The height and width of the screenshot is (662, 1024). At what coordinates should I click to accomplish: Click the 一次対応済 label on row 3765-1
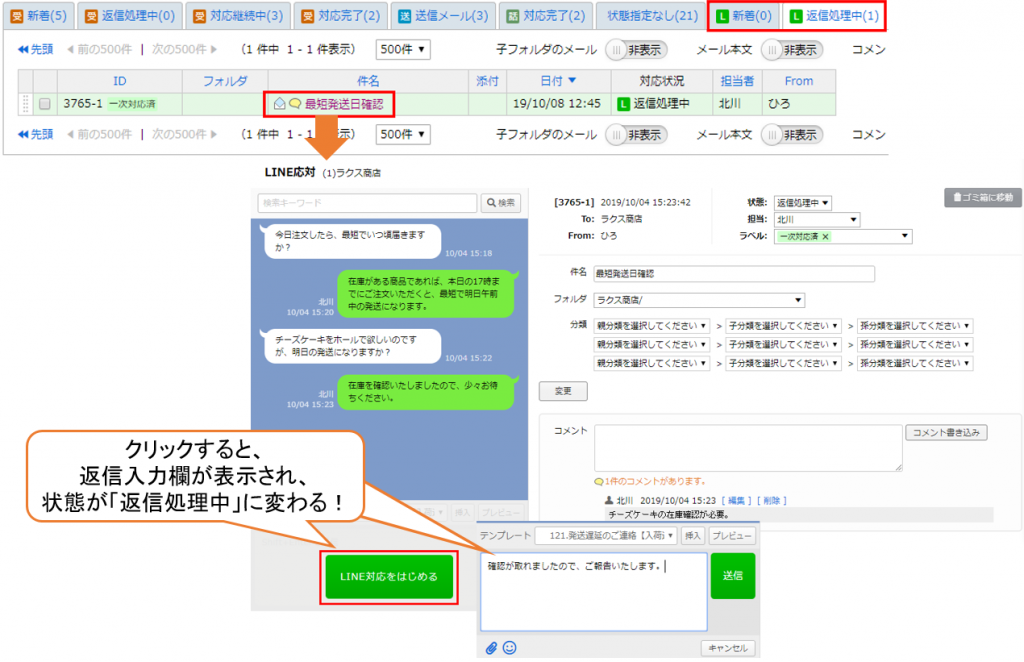[132, 104]
